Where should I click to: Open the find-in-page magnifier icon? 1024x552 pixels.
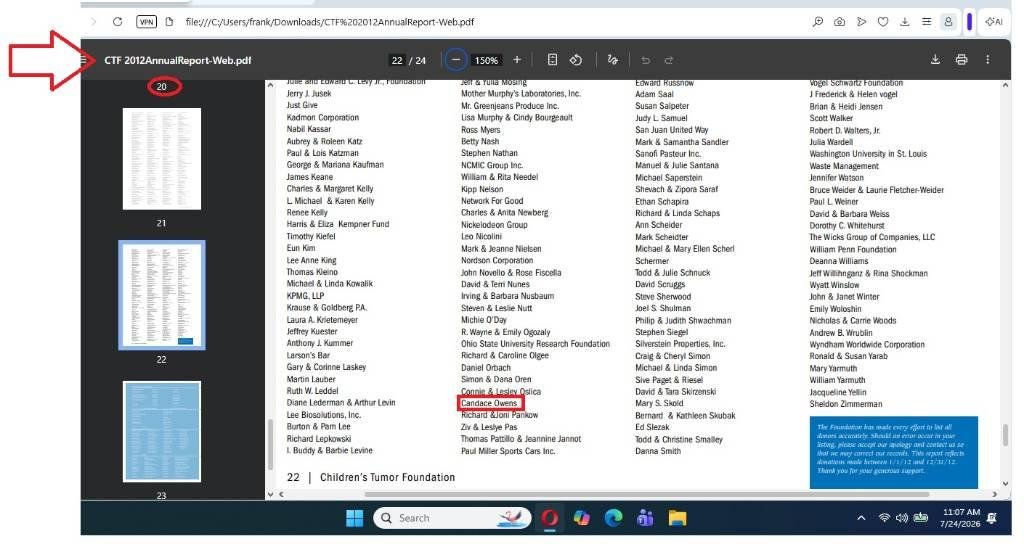(x=818, y=22)
